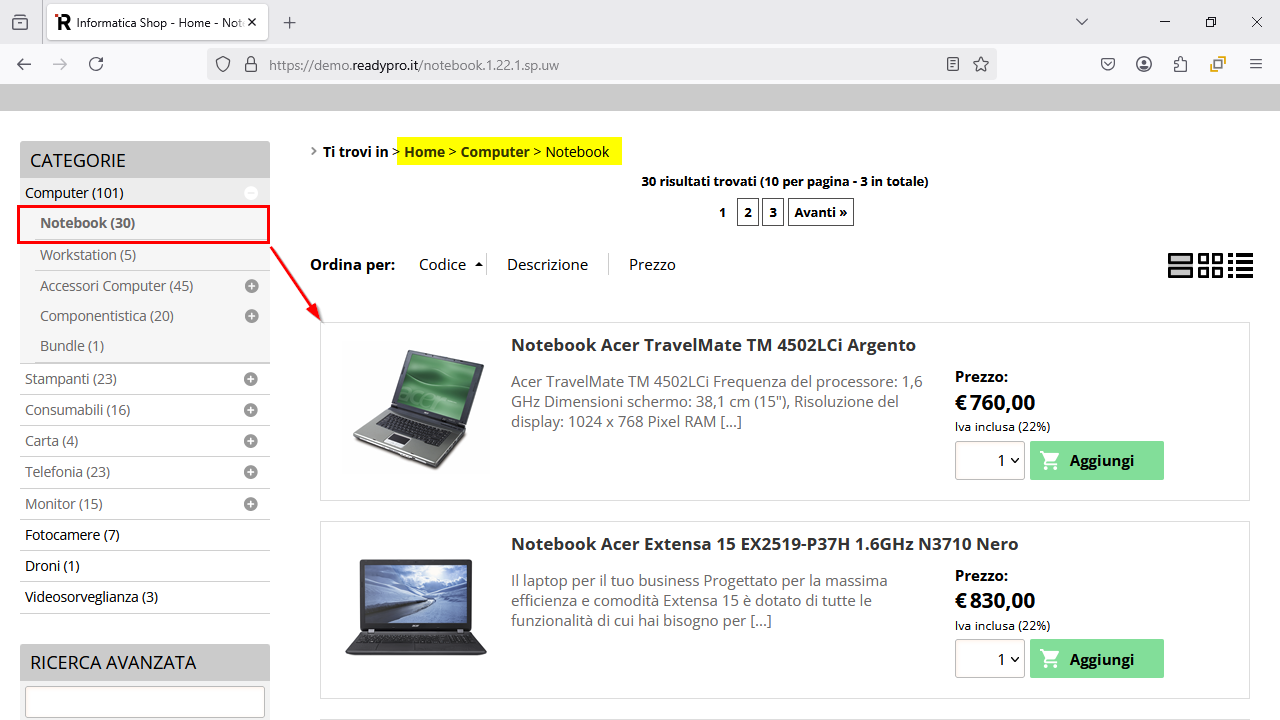
Task: Collapse the Computer category
Action: coord(251,193)
